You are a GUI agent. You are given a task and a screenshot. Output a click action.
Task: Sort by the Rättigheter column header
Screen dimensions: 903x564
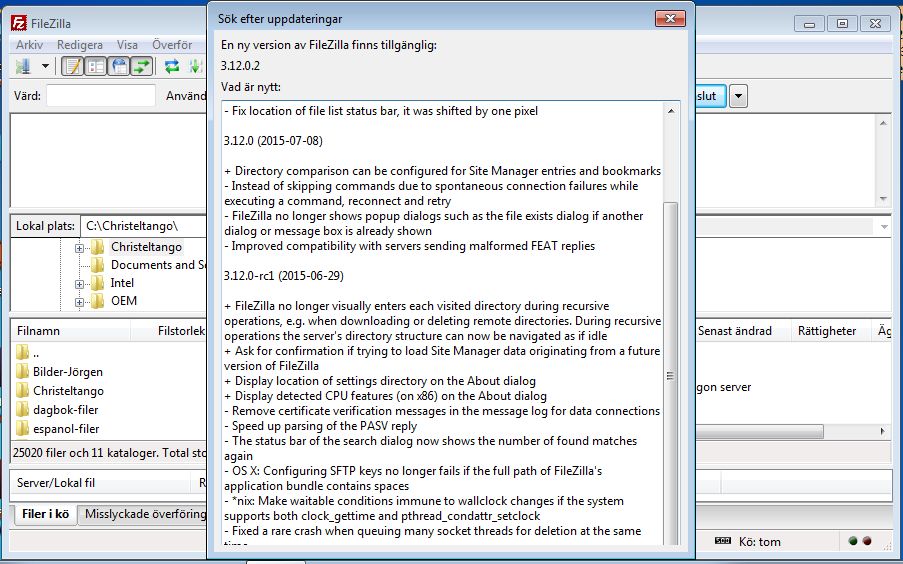(x=832, y=331)
